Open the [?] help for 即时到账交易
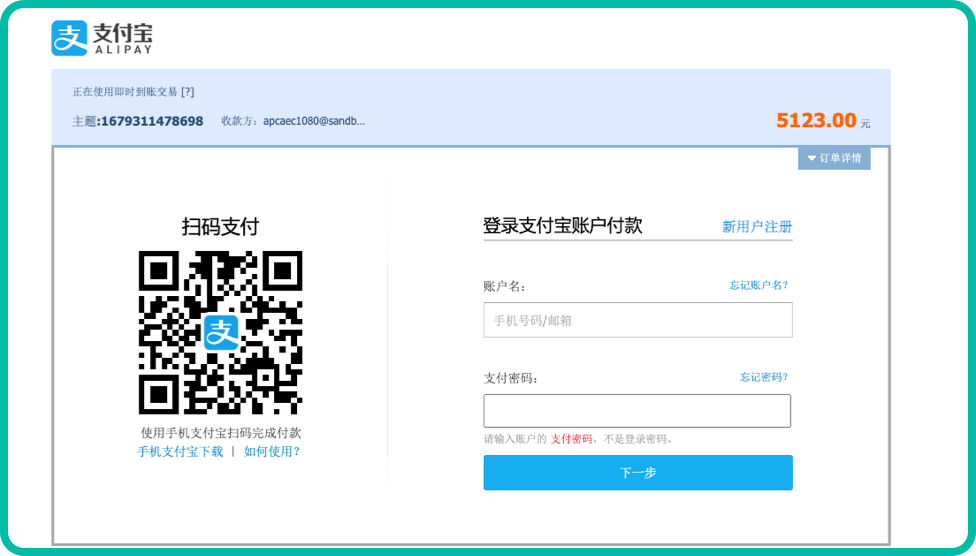 click(187, 92)
